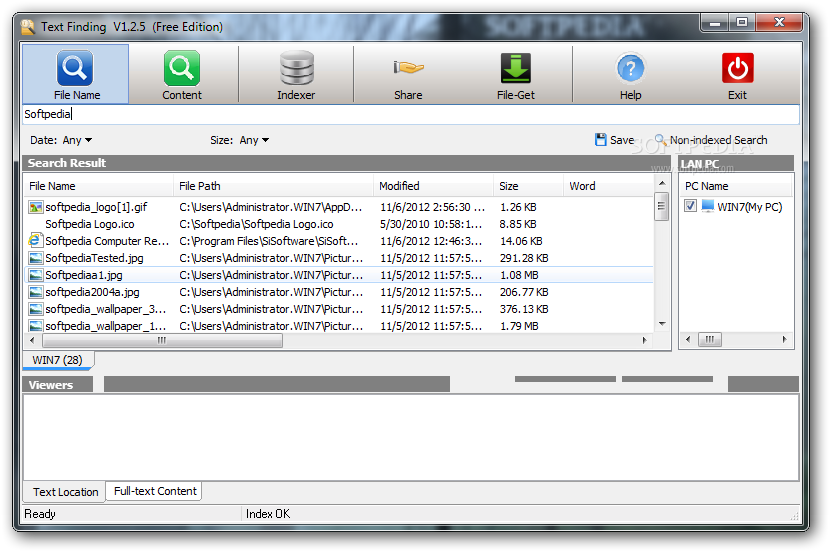Viewport: 830px width, 552px height.
Task: Click the results vertical scrollbar thumb
Action: tap(662, 206)
